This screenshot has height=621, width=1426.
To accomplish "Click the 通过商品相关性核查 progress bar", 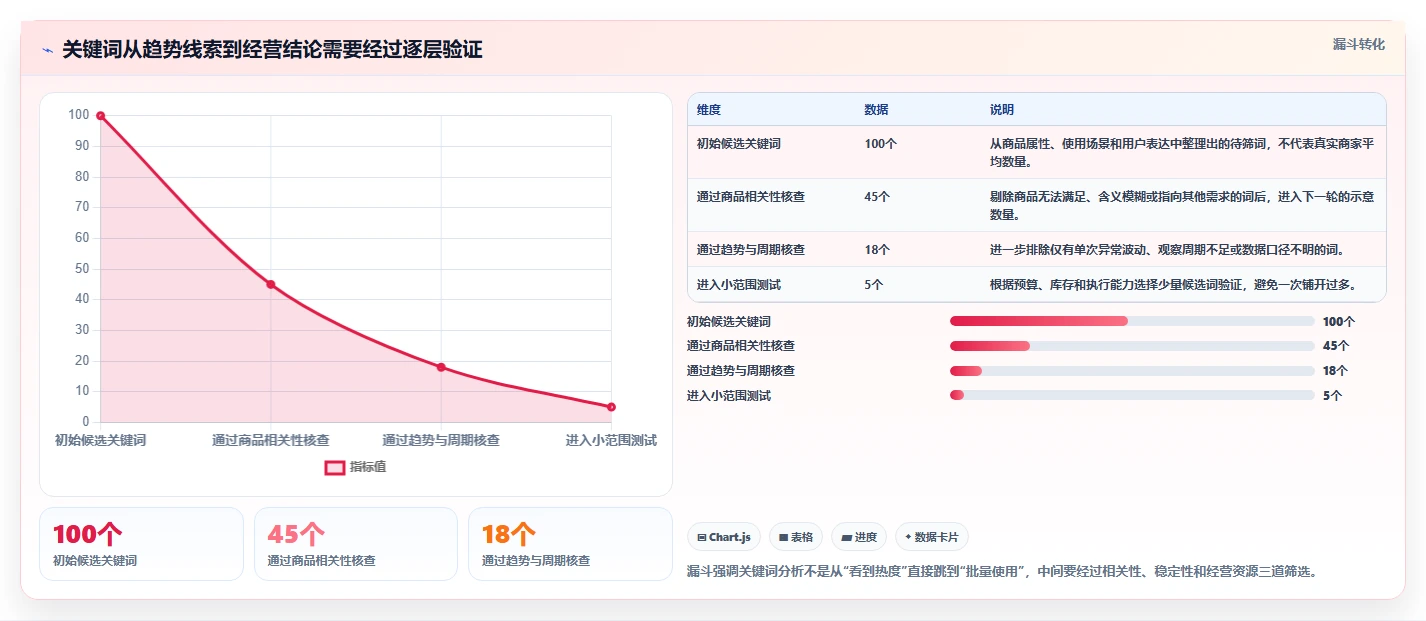I will [x=1132, y=346].
